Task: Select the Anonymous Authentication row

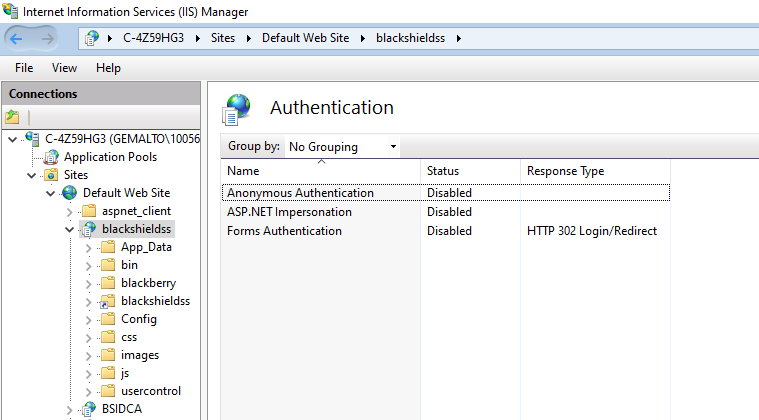Action: [446, 193]
